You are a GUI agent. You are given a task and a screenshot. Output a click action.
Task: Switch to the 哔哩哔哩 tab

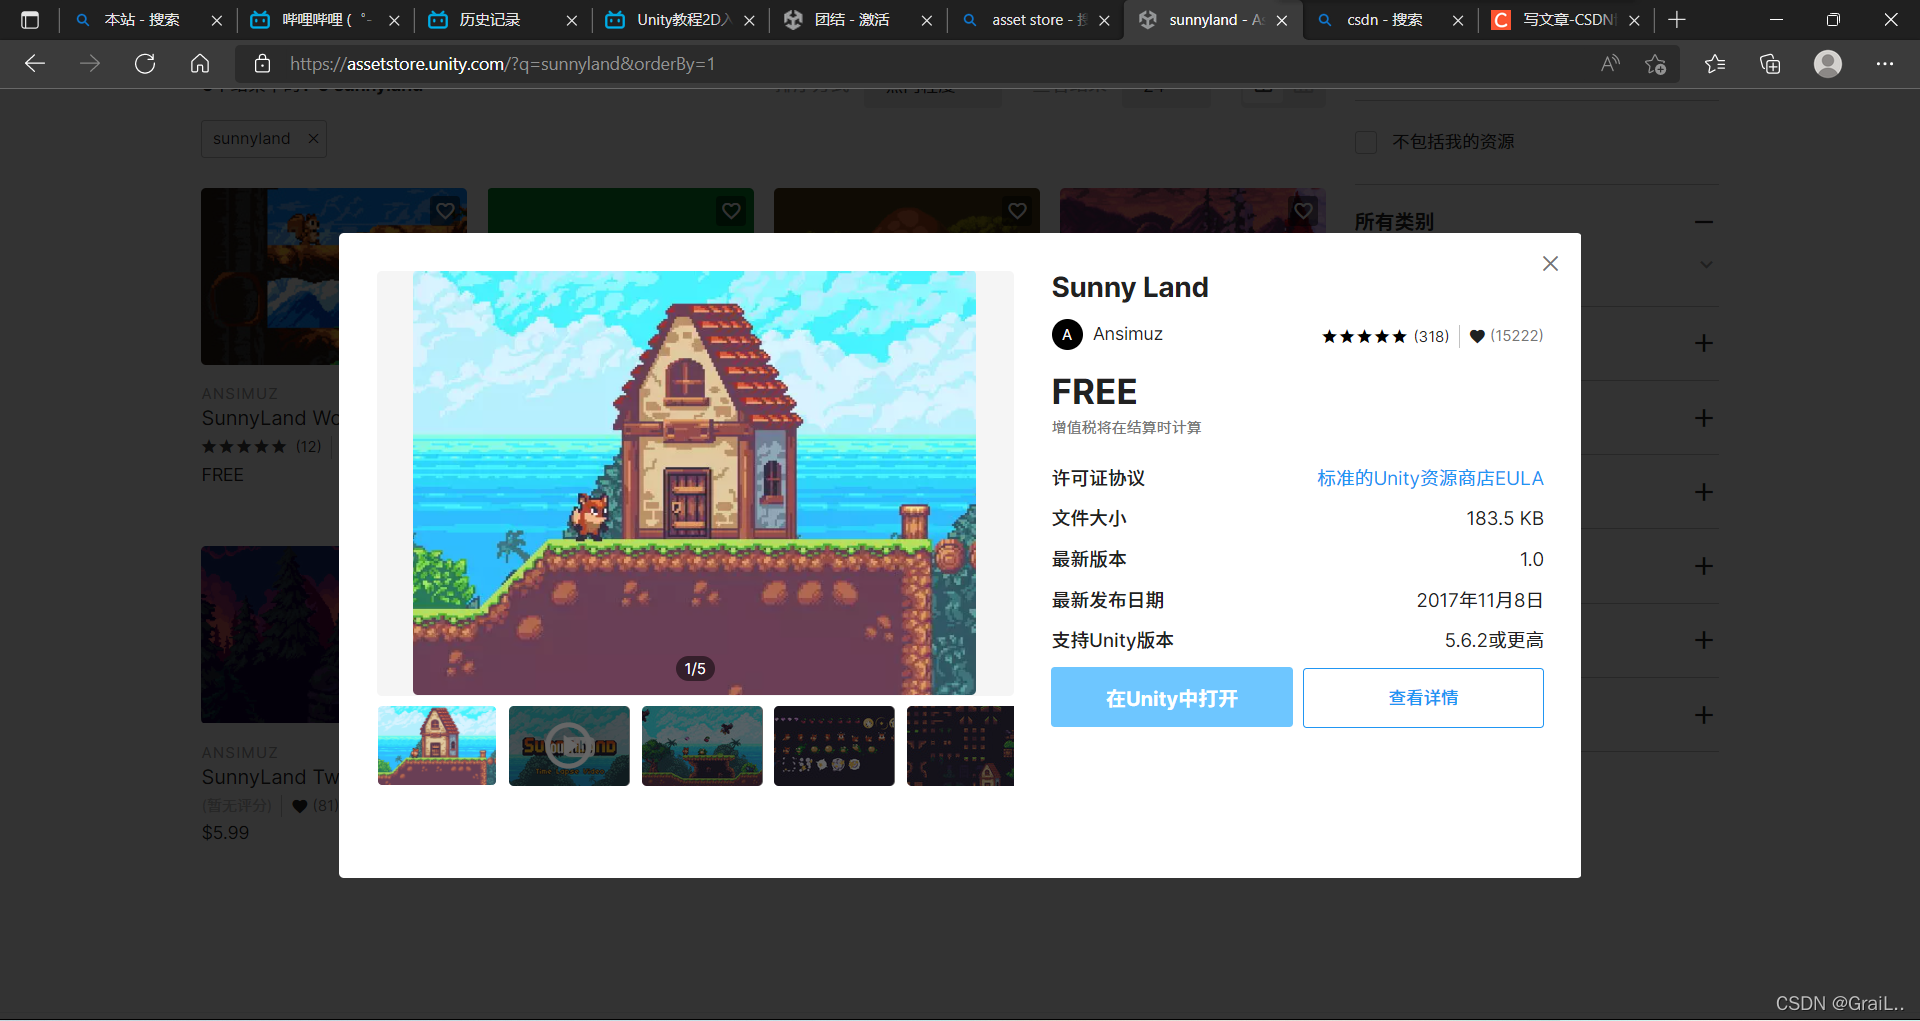tap(325, 20)
